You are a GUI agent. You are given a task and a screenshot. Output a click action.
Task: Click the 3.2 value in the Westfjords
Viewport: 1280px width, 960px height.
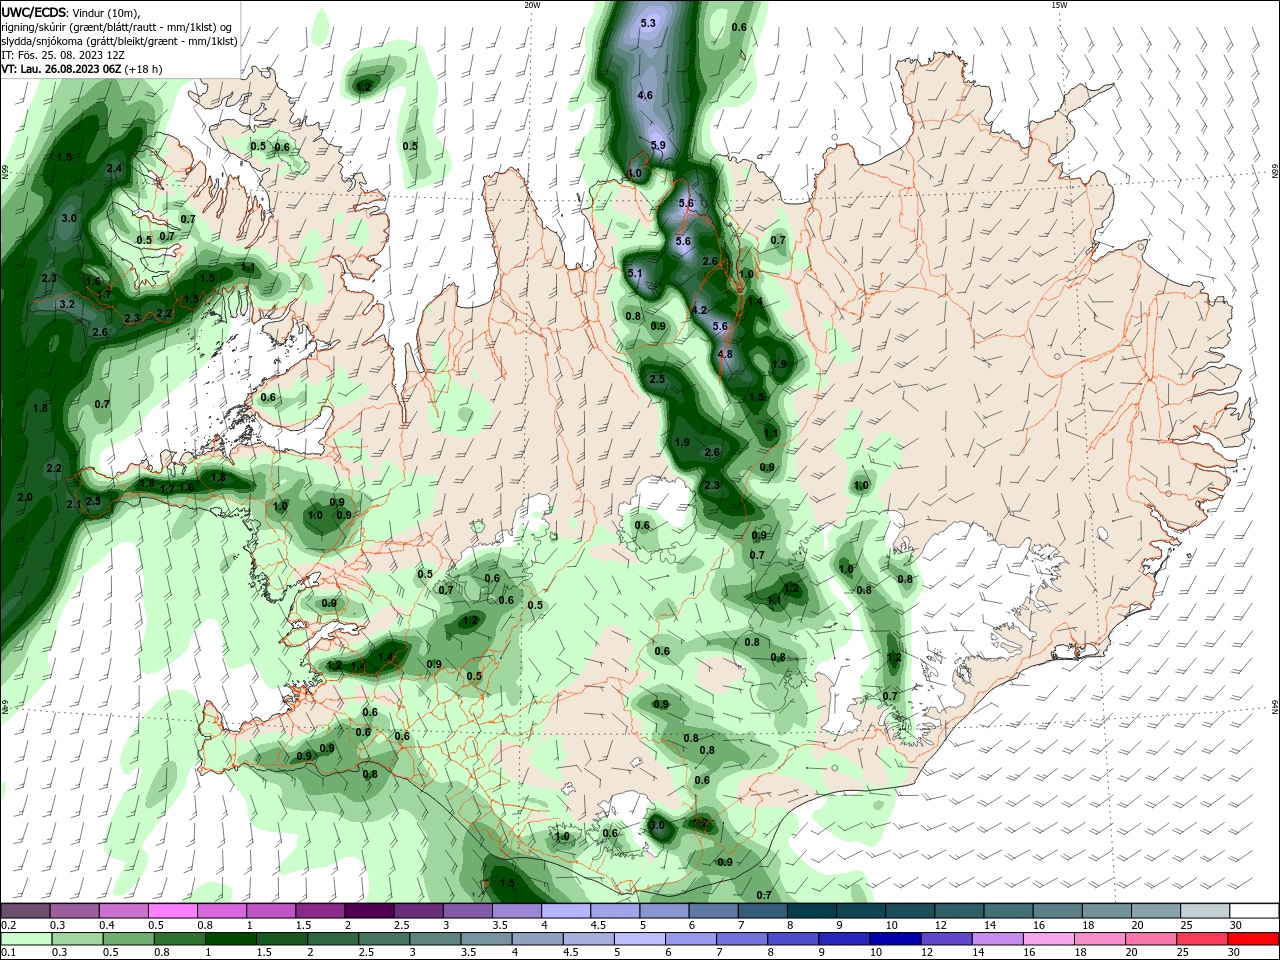coord(67,304)
